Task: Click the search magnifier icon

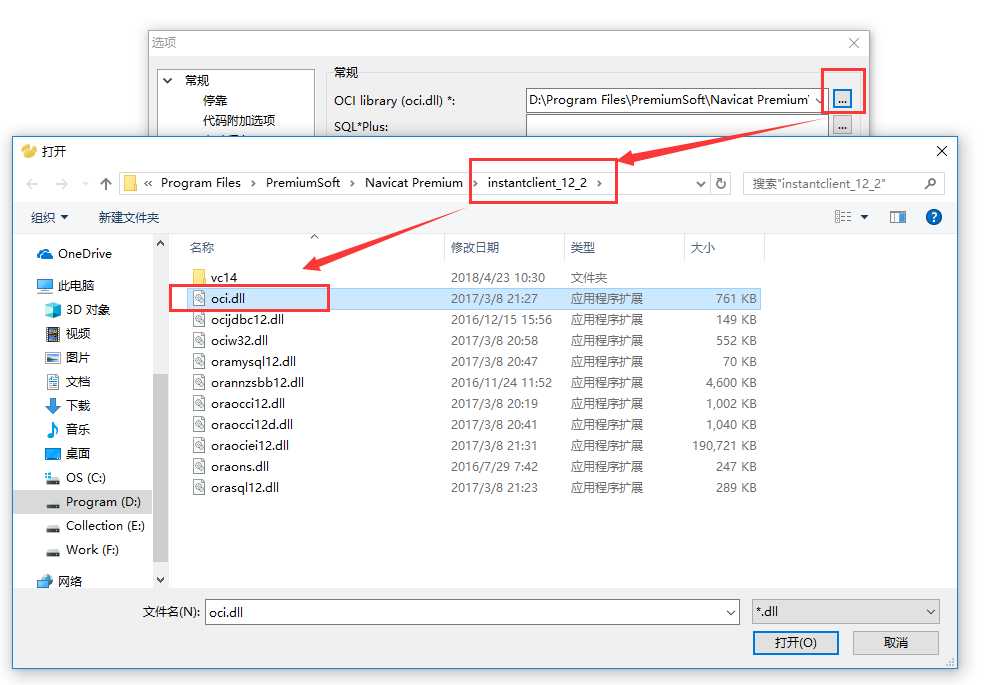Action: pos(930,184)
